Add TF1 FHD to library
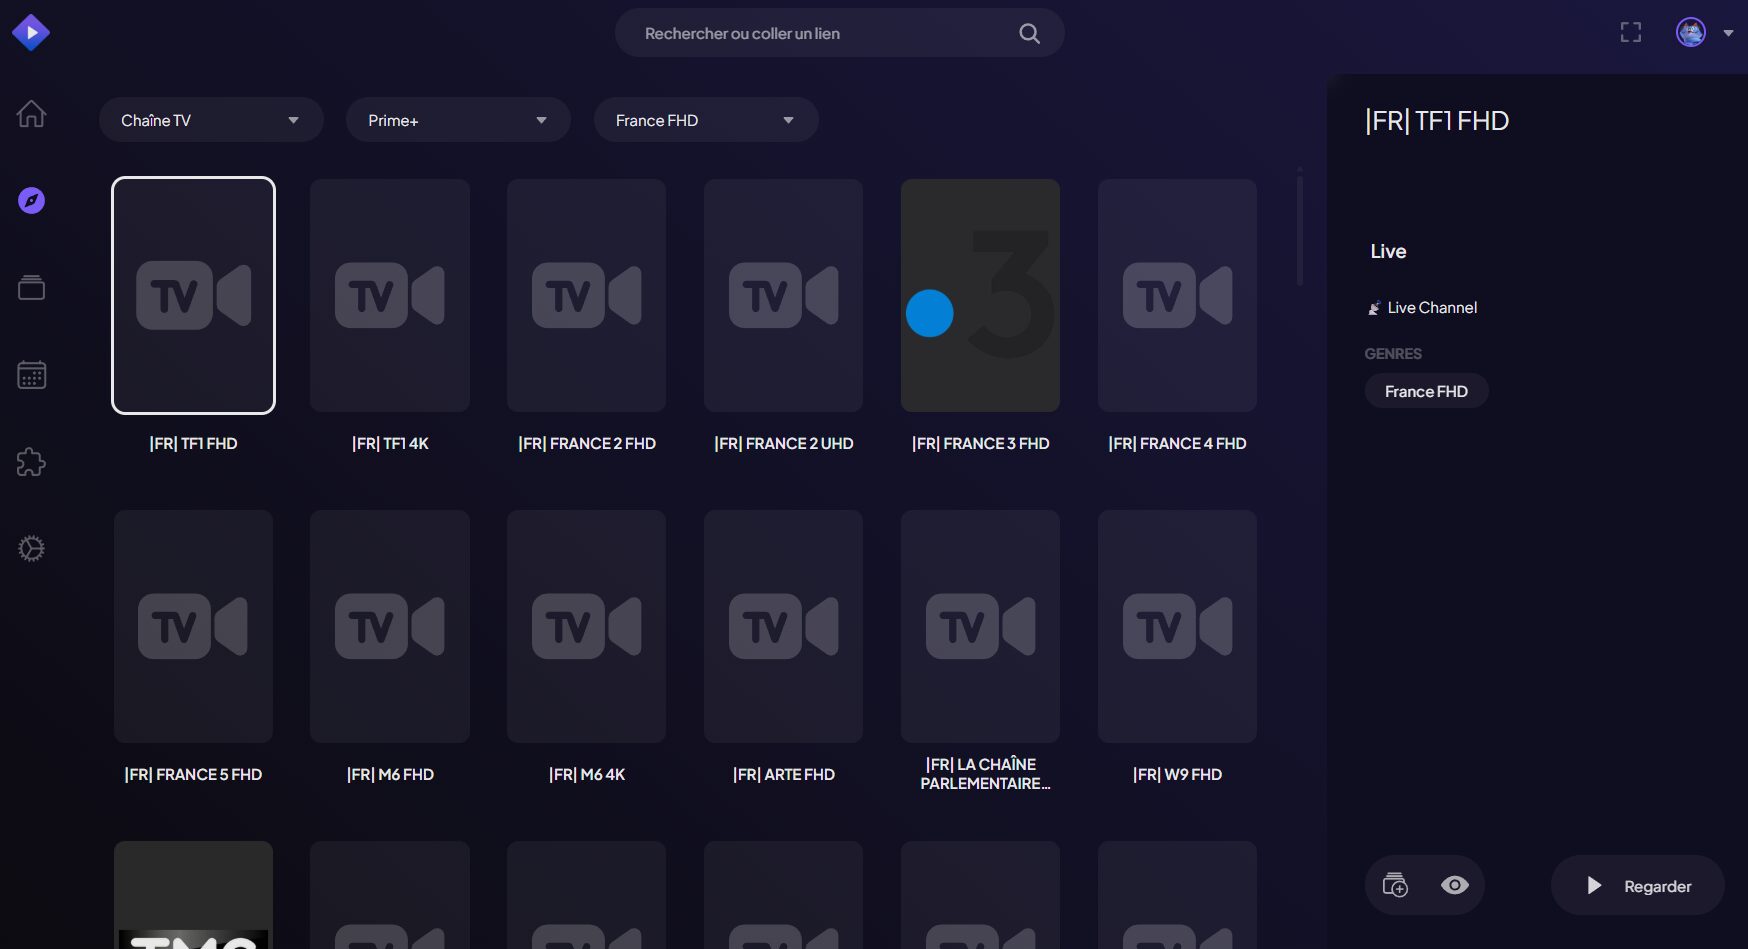 (x=1395, y=886)
